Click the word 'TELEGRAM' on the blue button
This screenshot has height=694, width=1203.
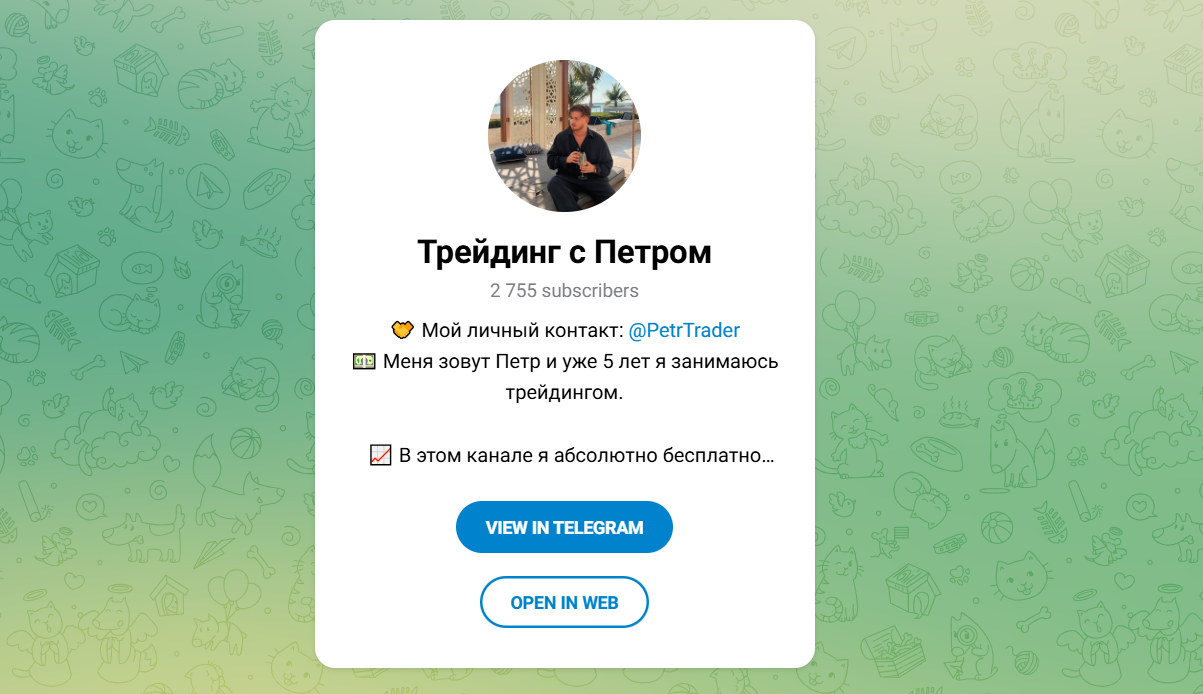598,527
